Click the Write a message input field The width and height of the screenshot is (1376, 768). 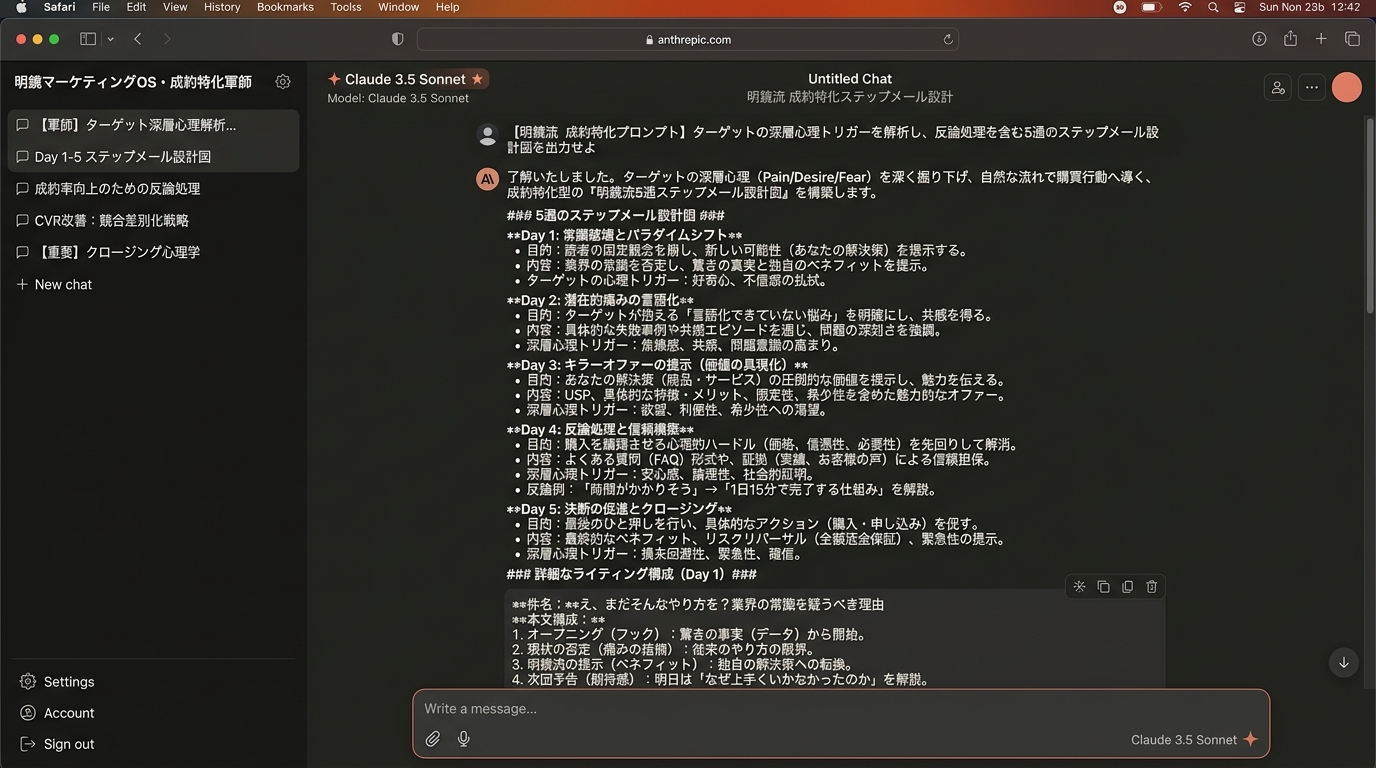841,709
